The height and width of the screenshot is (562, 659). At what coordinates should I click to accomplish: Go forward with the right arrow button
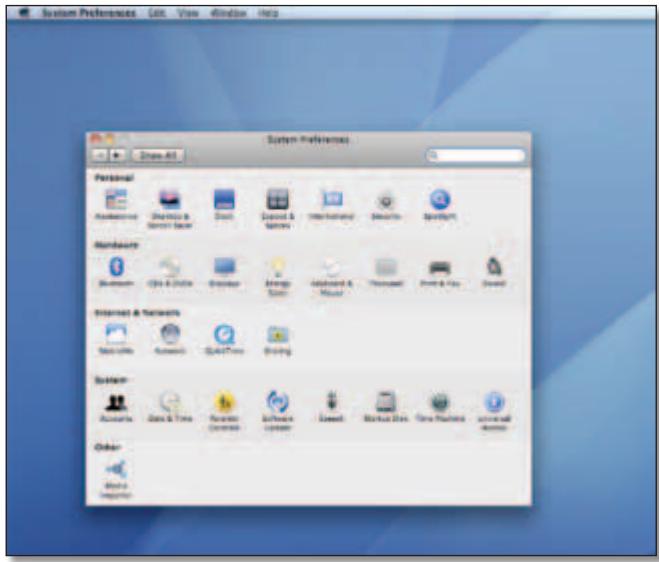117,155
